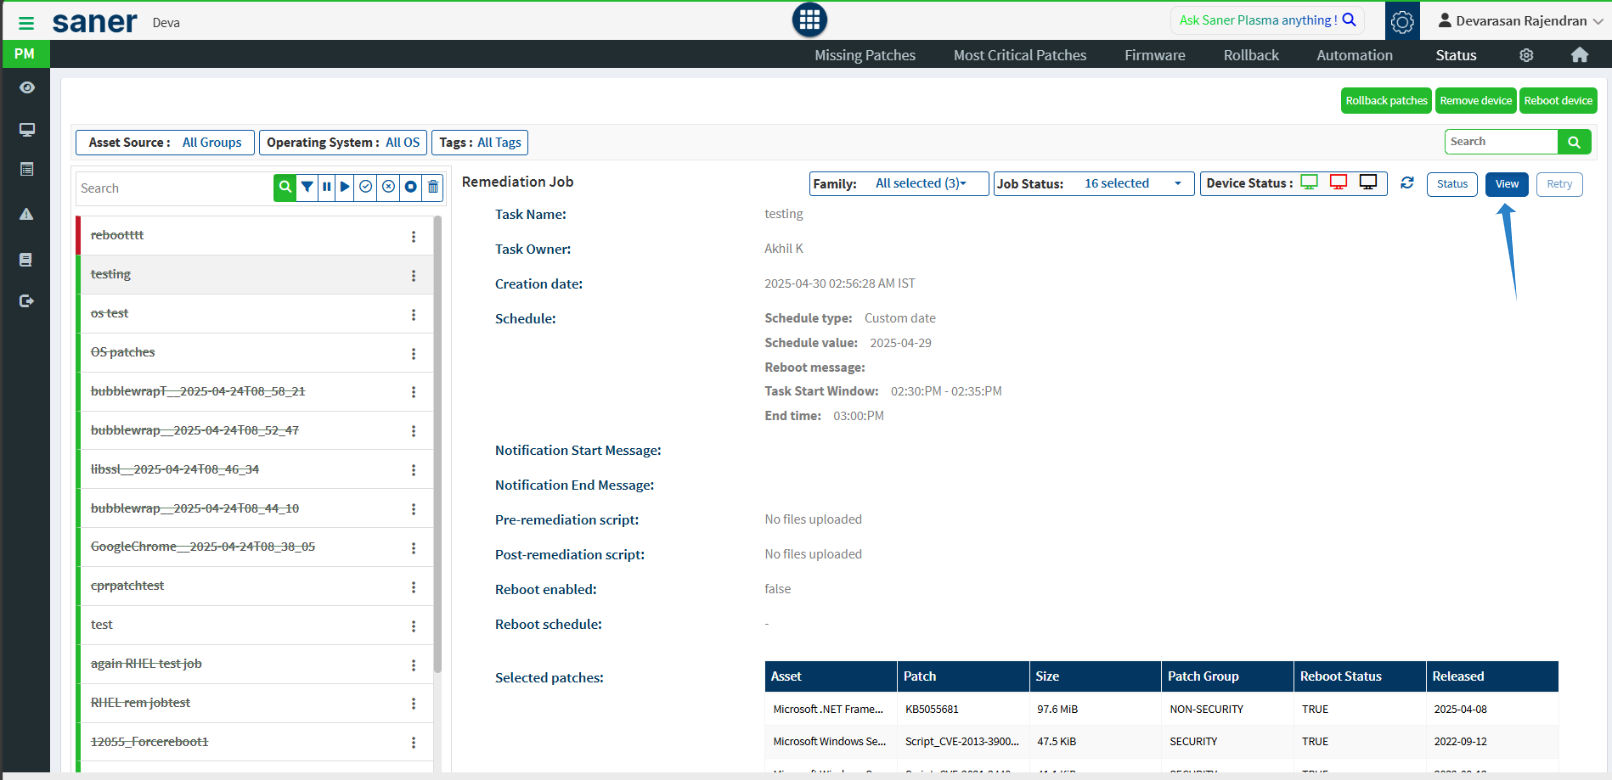The height and width of the screenshot is (780, 1612).
Task: Click the trash delete icon
Action: pos(433,187)
